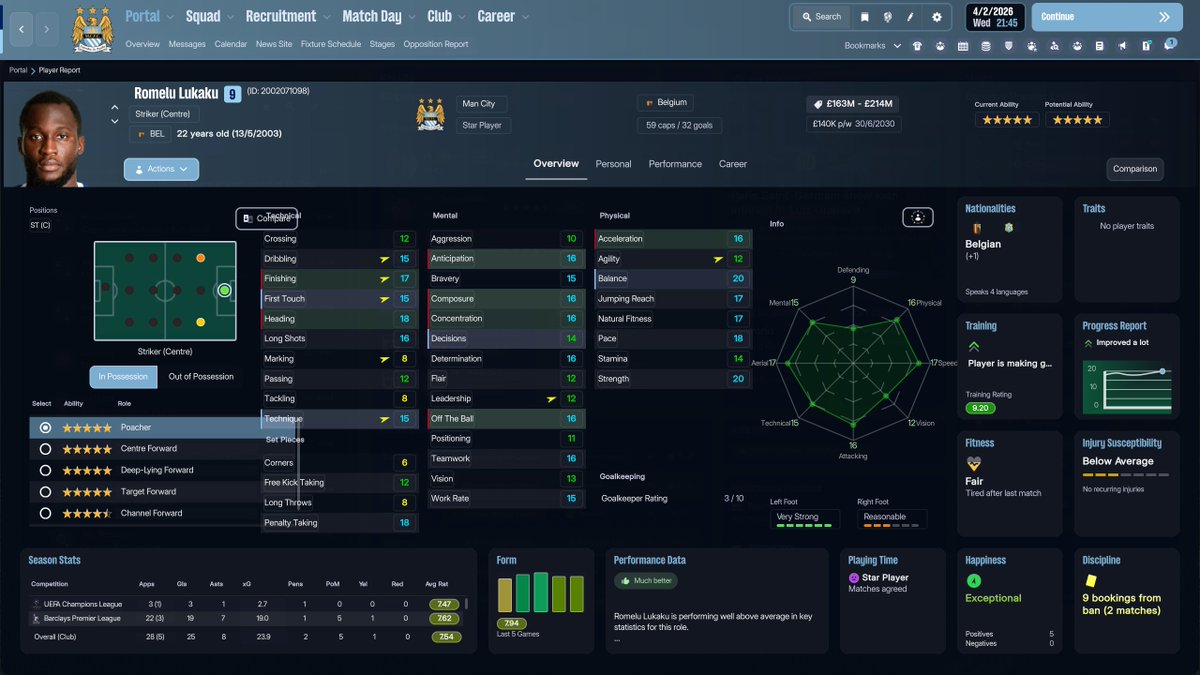Open settings gear icon in top toolbar
1200x675 pixels.
point(937,17)
